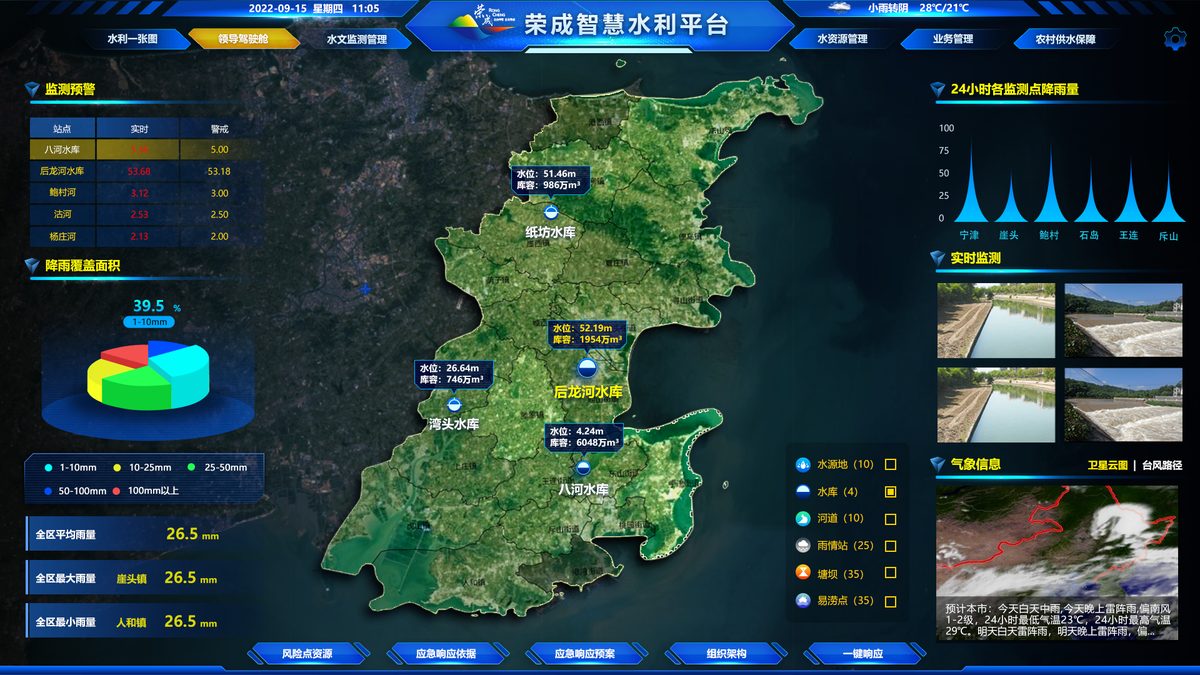Viewport: 1200px width, 675px height.
Task: Click the weather cloud icon beside 小雨转阴
Action: [838, 7]
